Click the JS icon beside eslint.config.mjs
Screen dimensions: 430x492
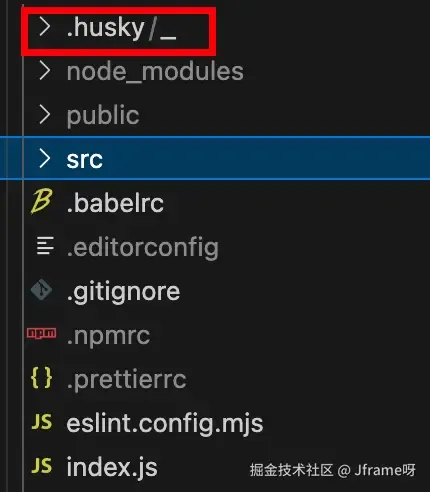click(x=42, y=422)
